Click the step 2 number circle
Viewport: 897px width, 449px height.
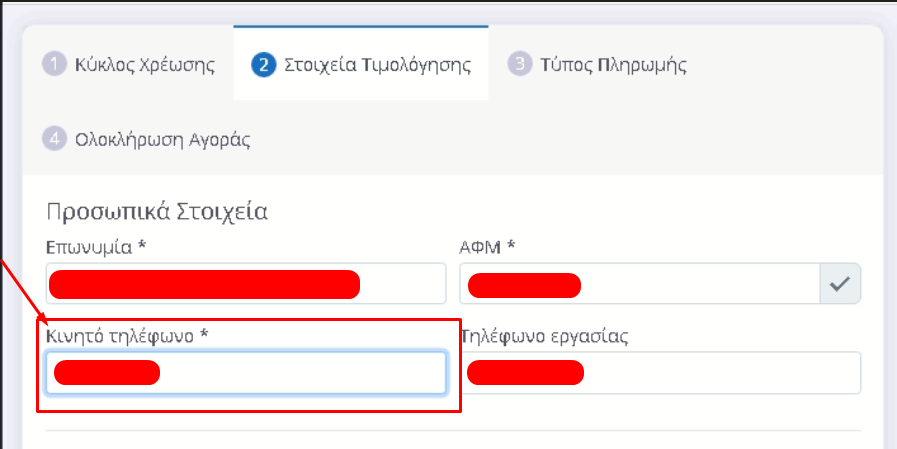(264, 65)
